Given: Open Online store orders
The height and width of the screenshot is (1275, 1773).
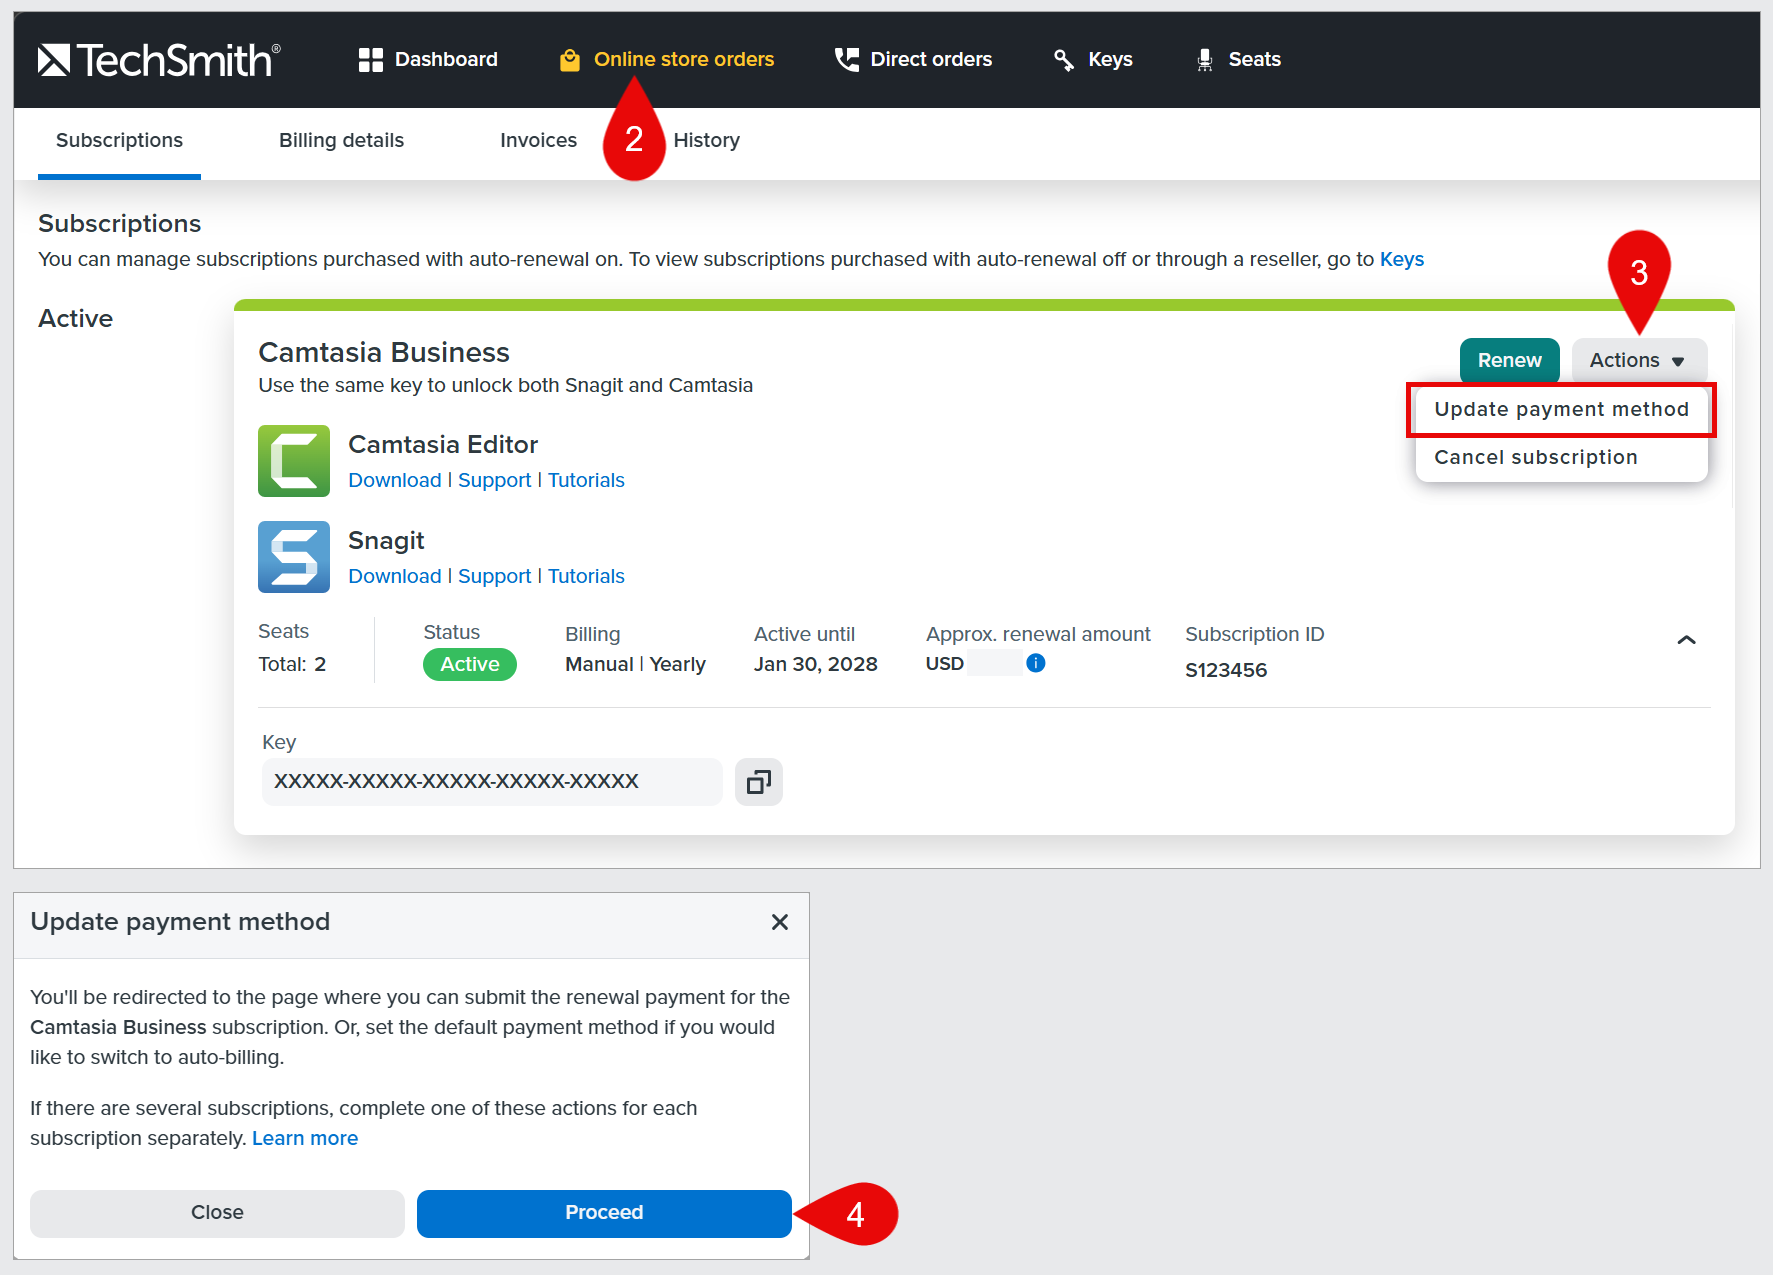Looking at the screenshot, I should [667, 60].
